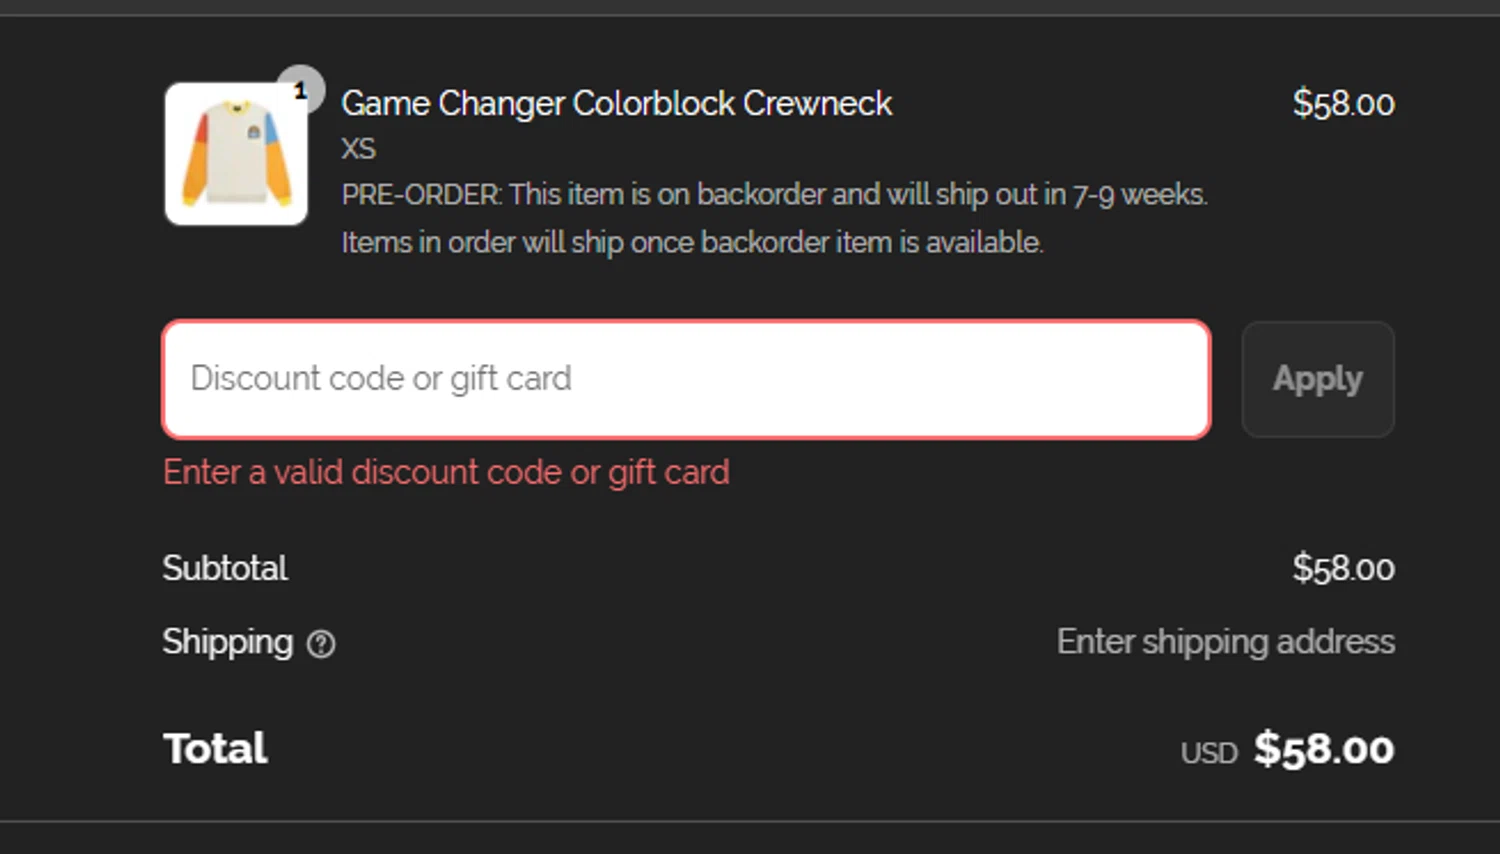
Task: Click the Enter shipping address text
Action: (x=1225, y=642)
